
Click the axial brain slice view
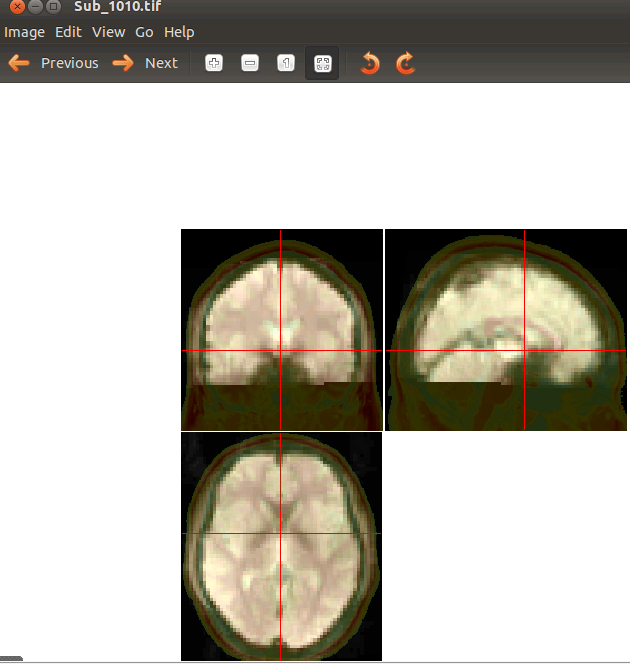click(x=282, y=546)
